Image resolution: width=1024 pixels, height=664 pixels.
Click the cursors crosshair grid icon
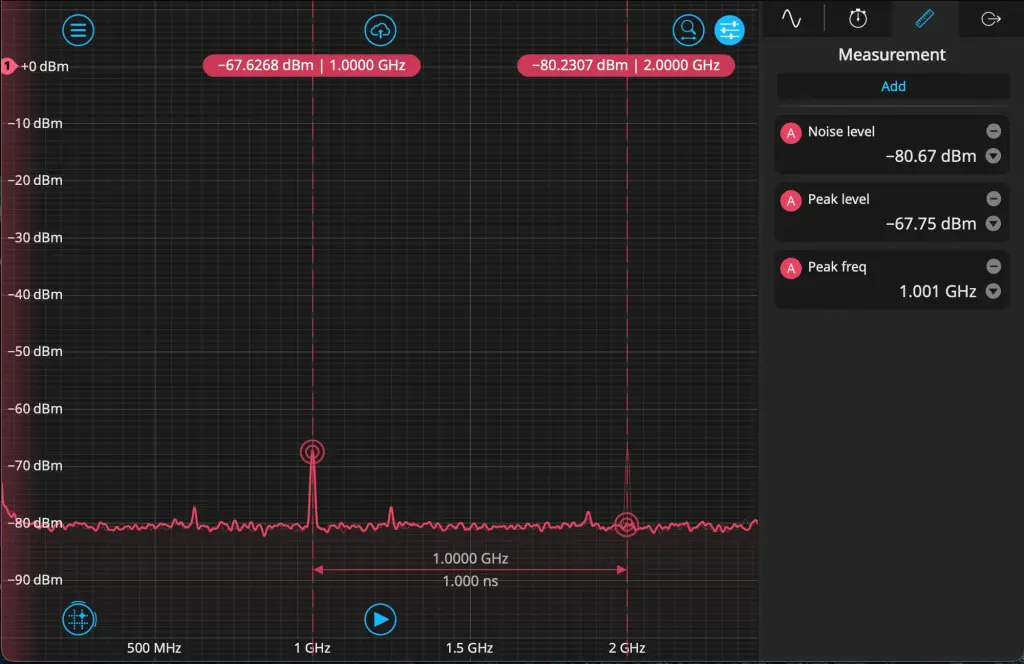tap(78, 618)
